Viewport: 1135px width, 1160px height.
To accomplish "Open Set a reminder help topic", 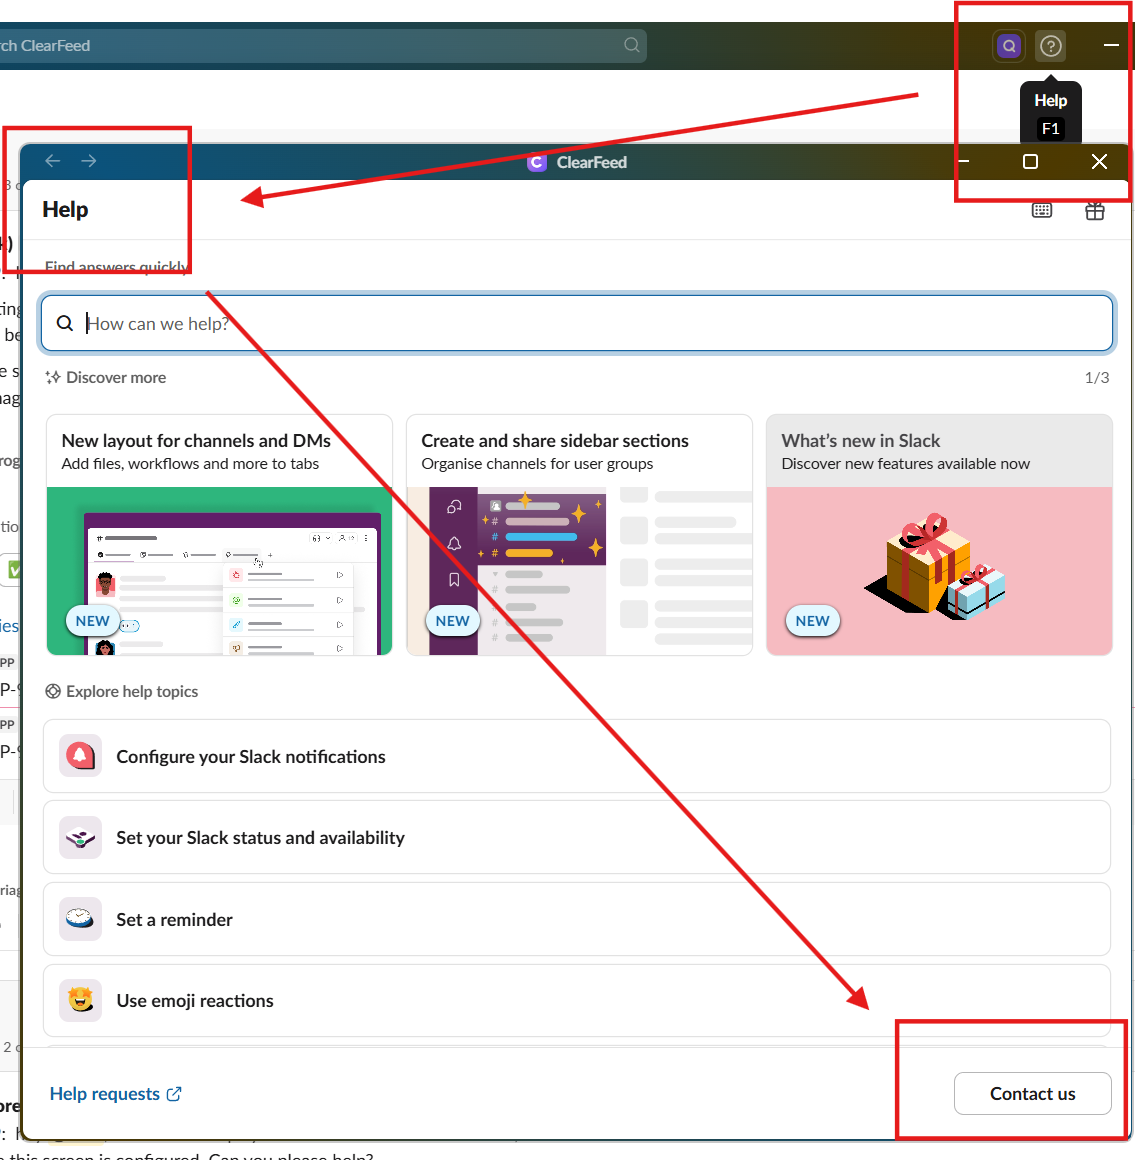I will 577,919.
